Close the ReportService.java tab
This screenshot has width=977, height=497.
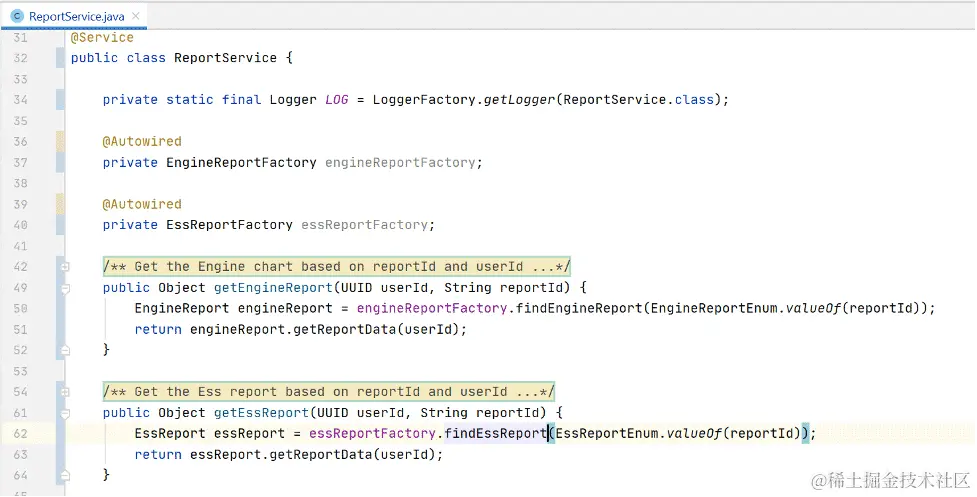pyautogui.click(x=136, y=16)
